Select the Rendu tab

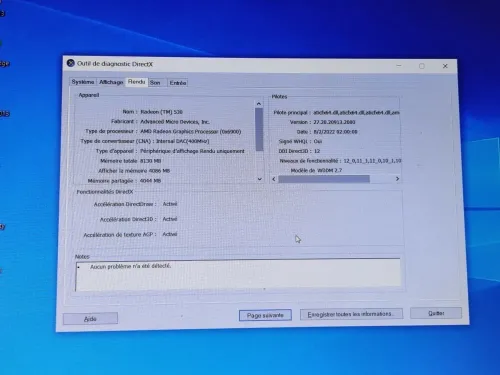pyautogui.click(x=137, y=82)
